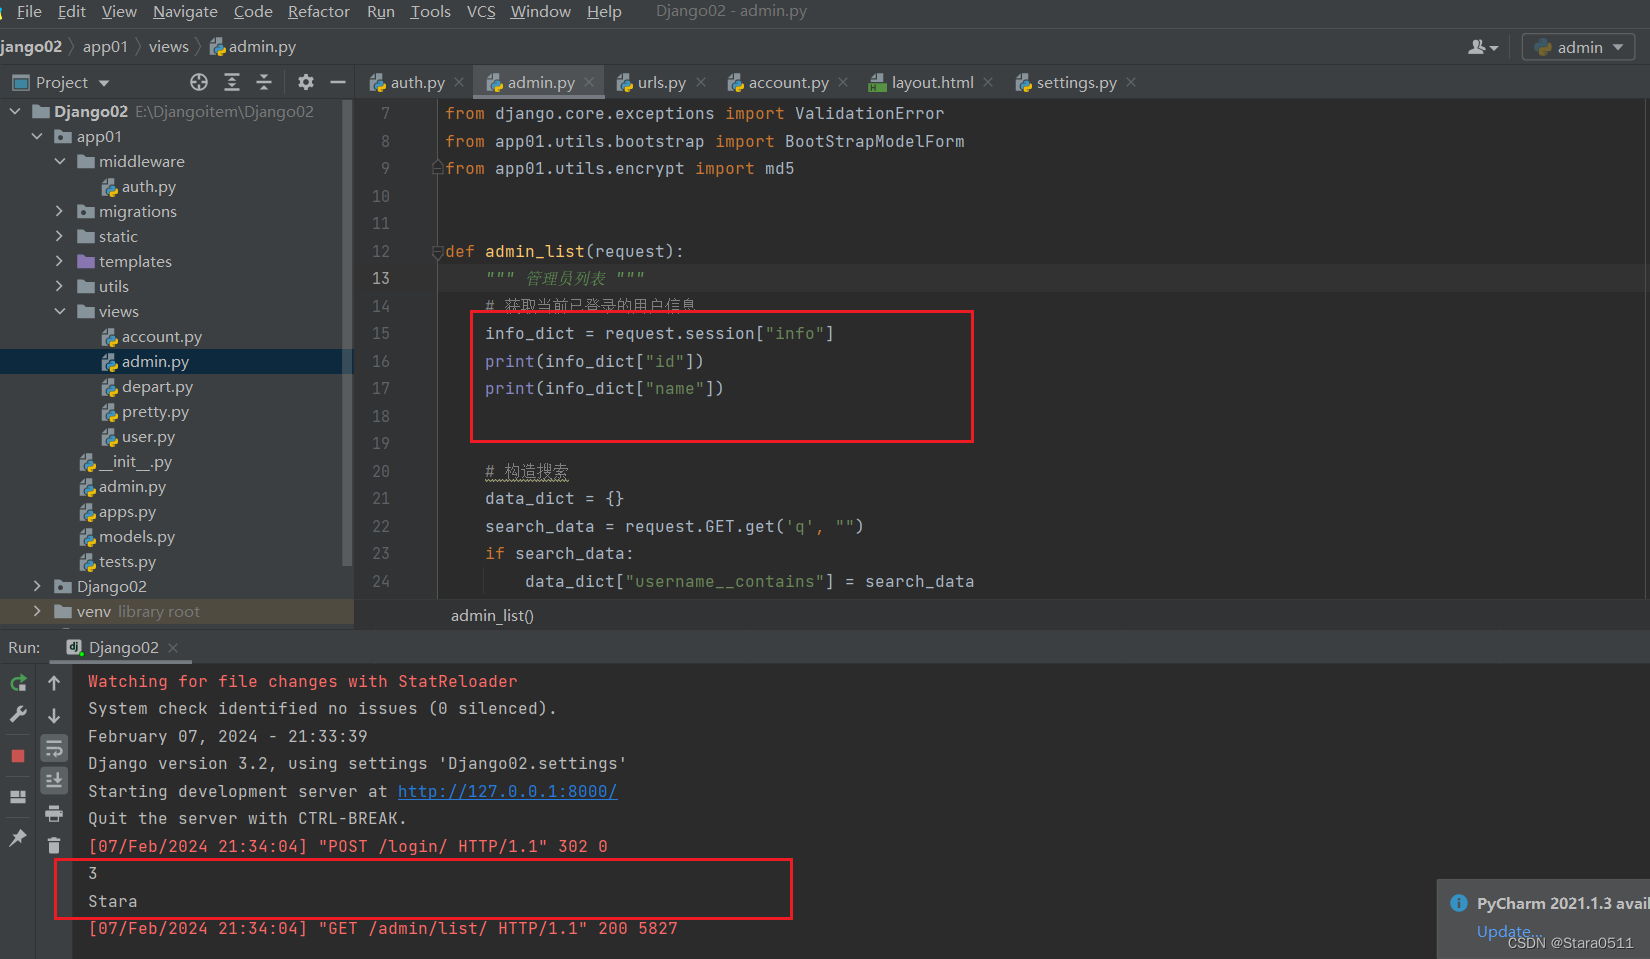
Task: Toggle soft-wrap in the Run console
Action: pyautogui.click(x=54, y=748)
